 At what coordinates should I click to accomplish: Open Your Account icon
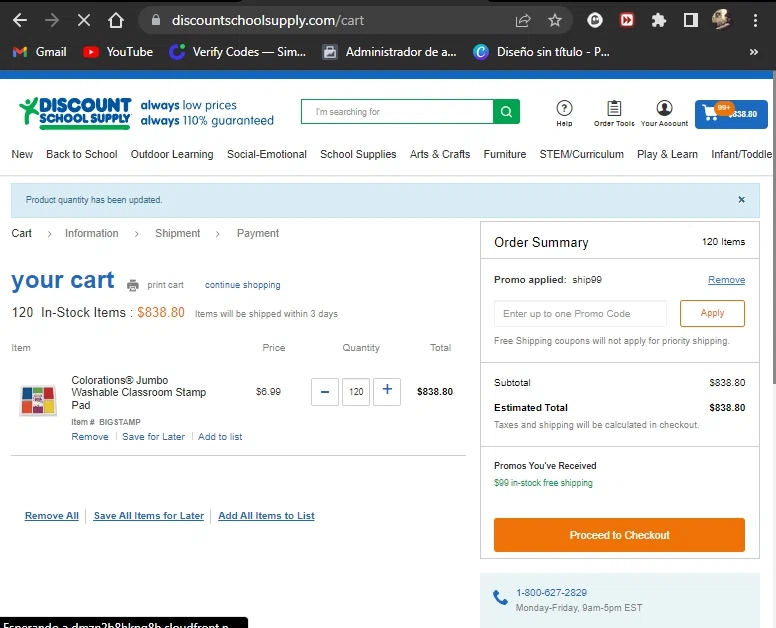point(664,113)
